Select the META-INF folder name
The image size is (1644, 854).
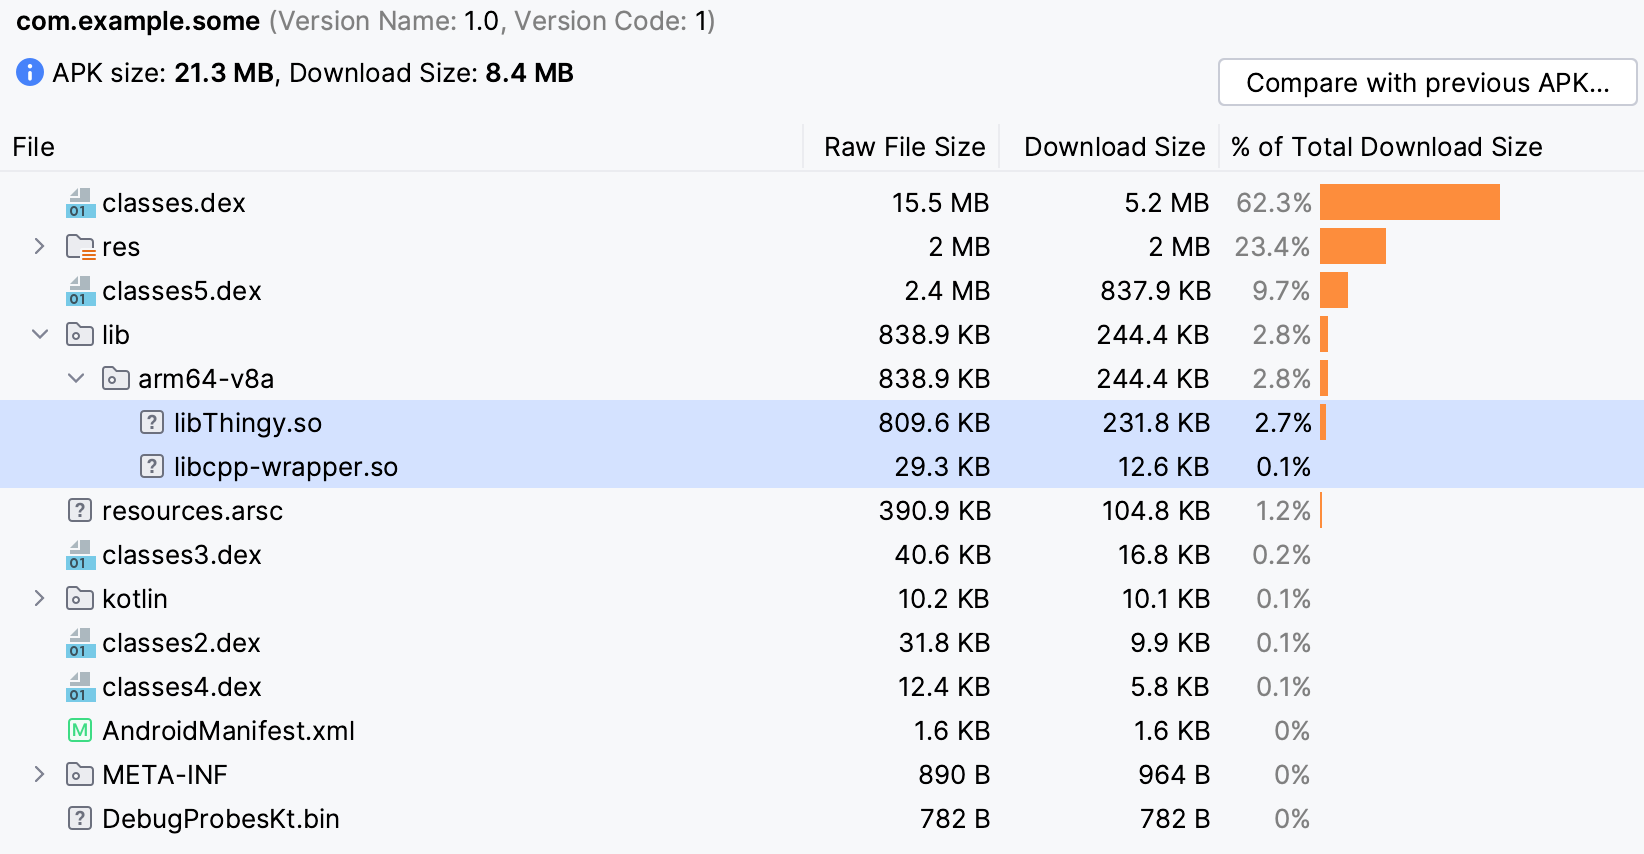pyautogui.click(x=165, y=775)
